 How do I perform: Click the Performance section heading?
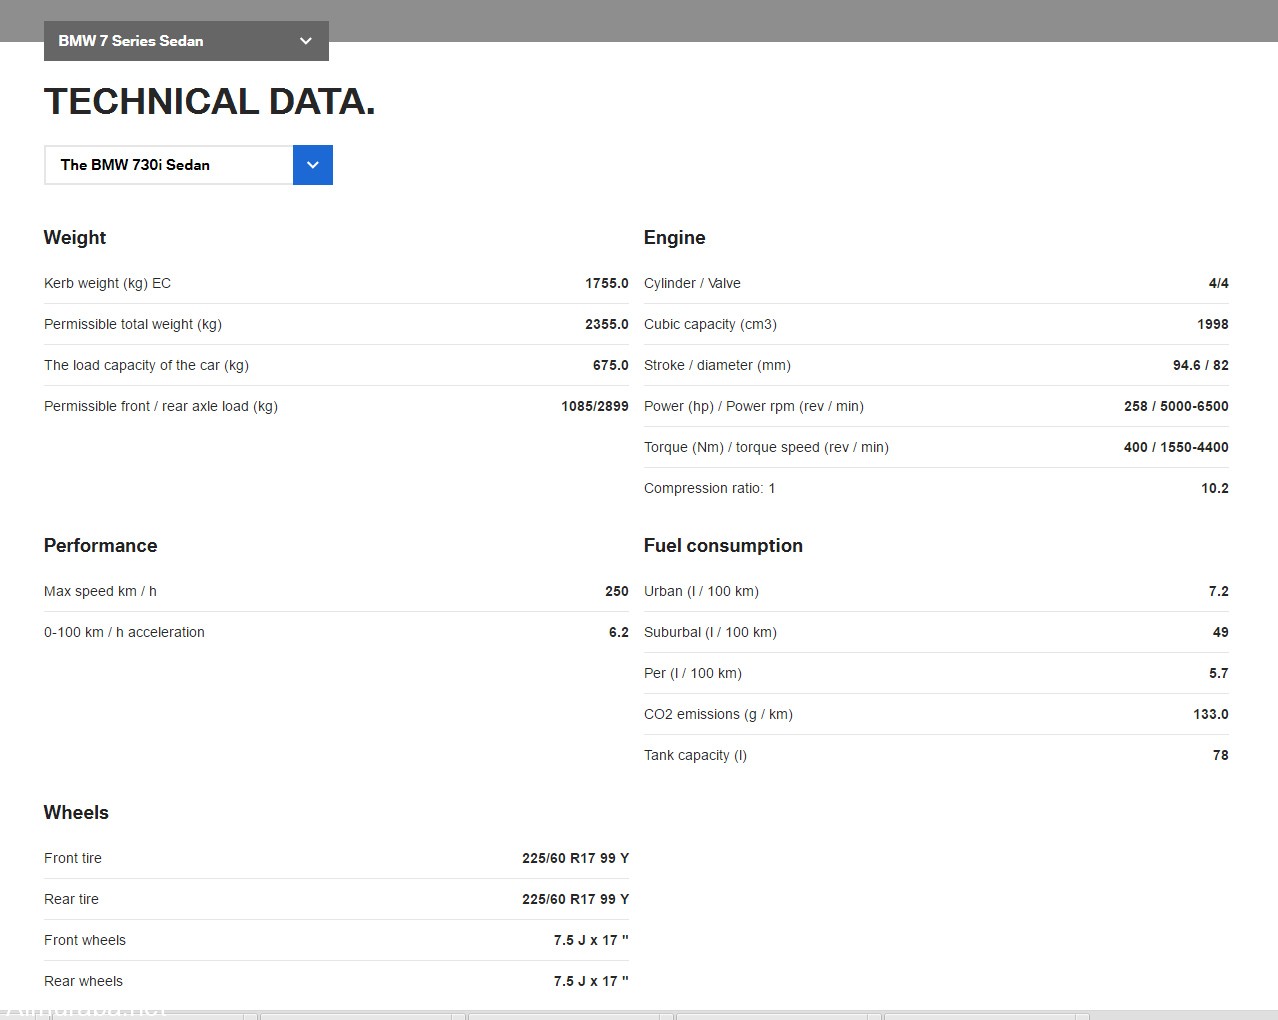click(x=100, y=546)
